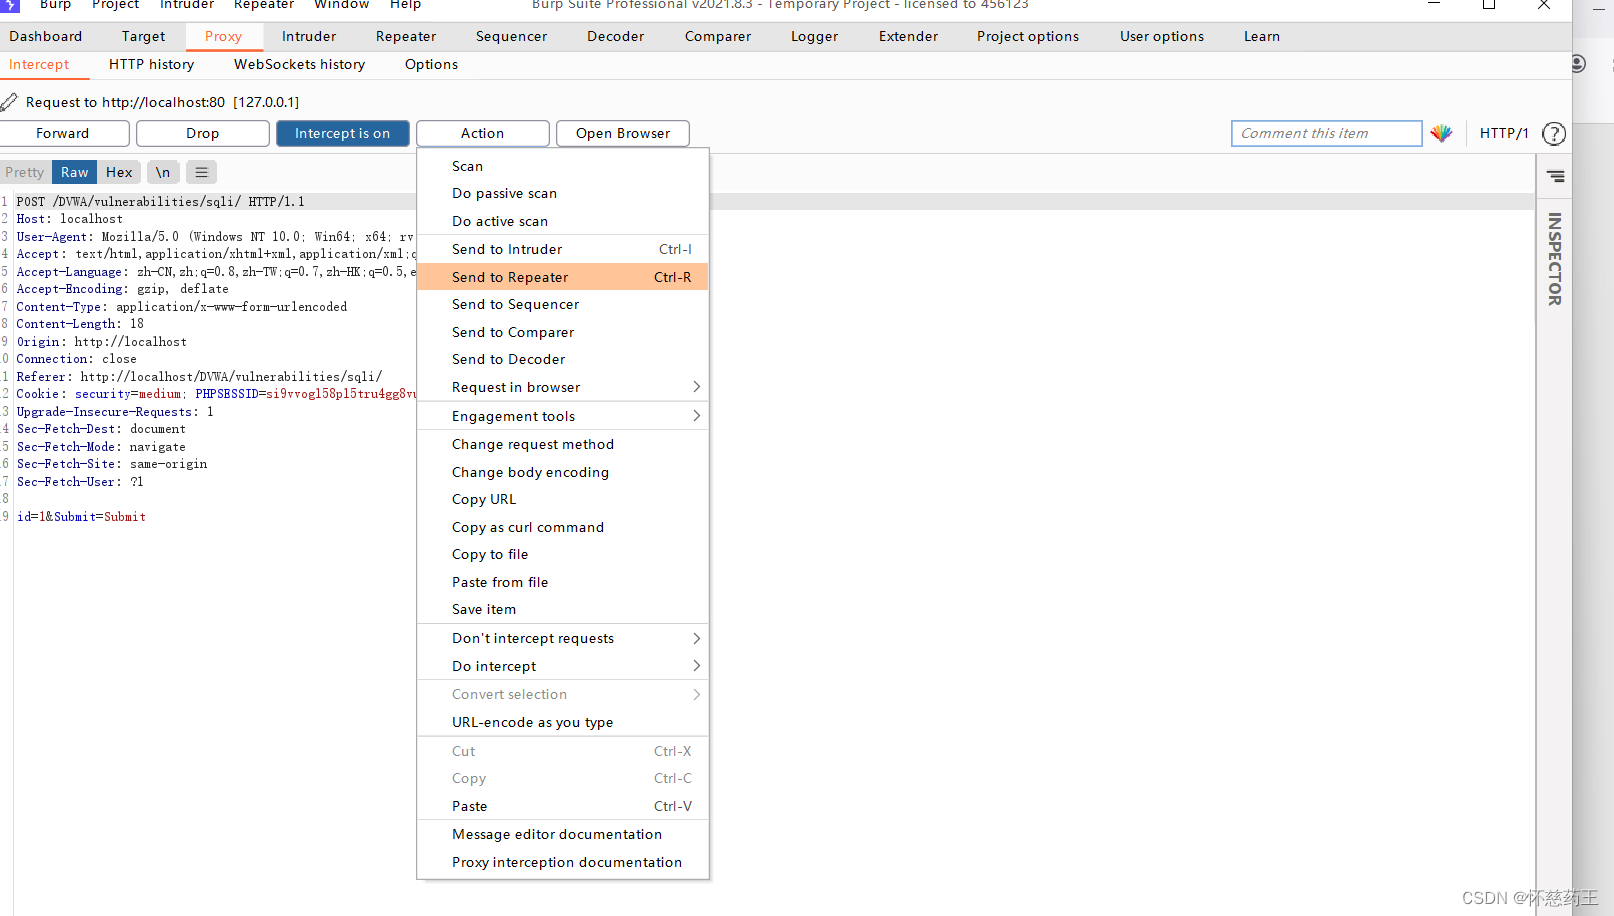Screen dimensions: 1614x916
Task: Click the Comment this item field
Action: click(x=1327, y=133)
